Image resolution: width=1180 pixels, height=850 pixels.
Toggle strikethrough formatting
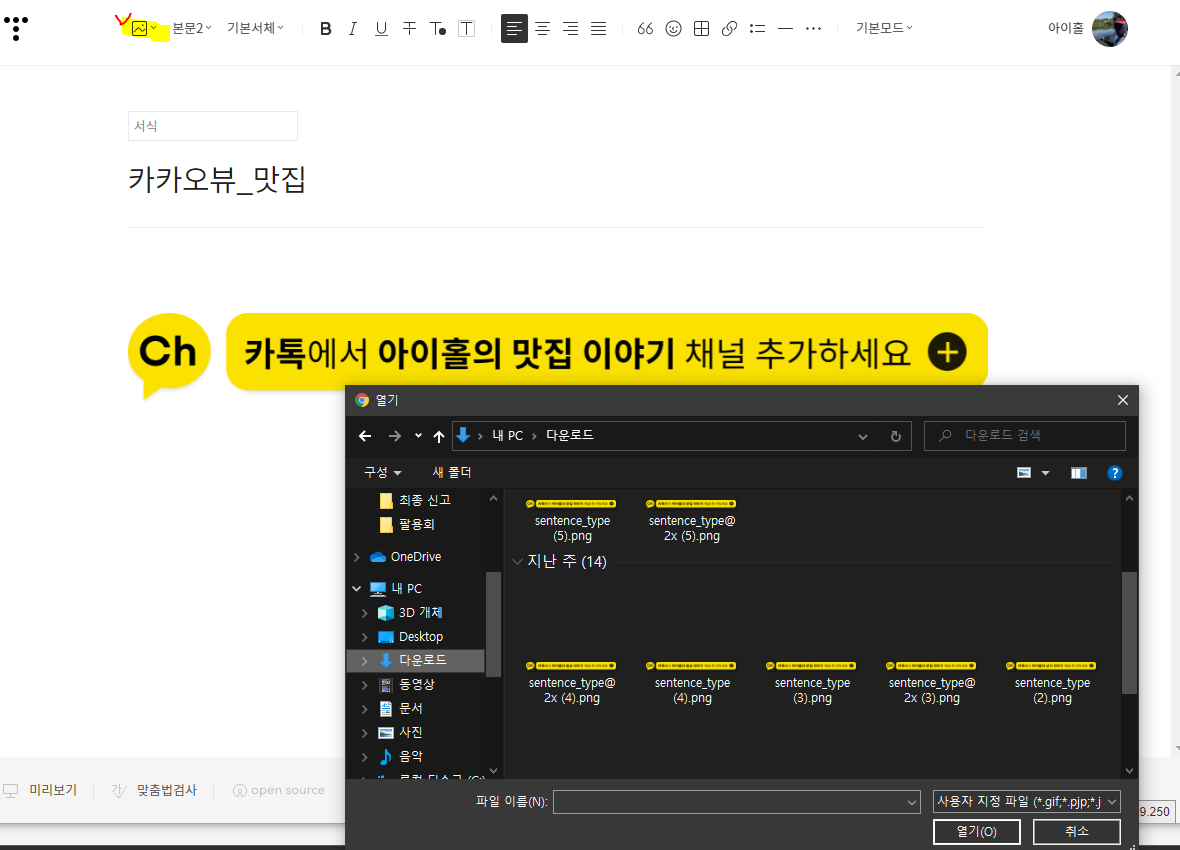409,29
